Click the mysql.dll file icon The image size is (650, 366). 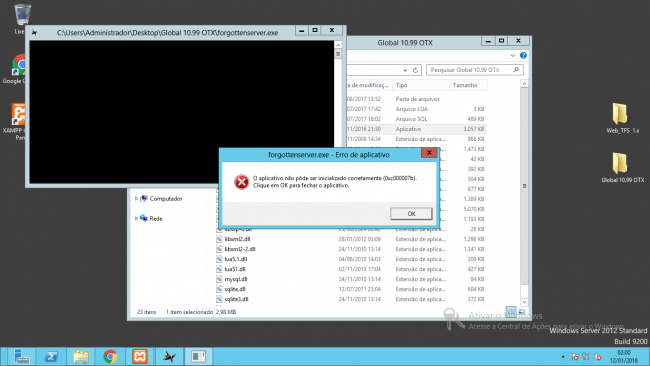point(219,279)
